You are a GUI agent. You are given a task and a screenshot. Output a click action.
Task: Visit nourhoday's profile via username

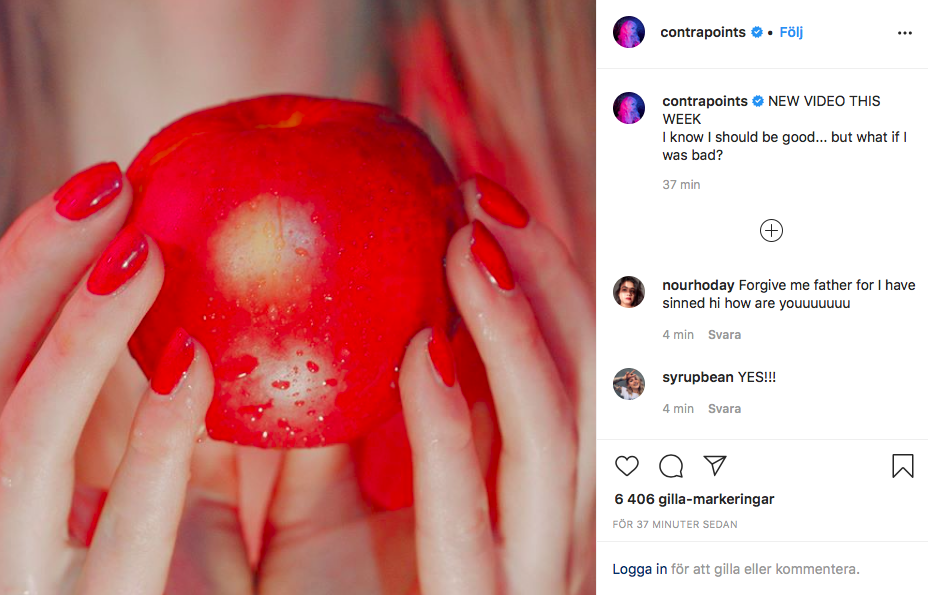point(698,285)
